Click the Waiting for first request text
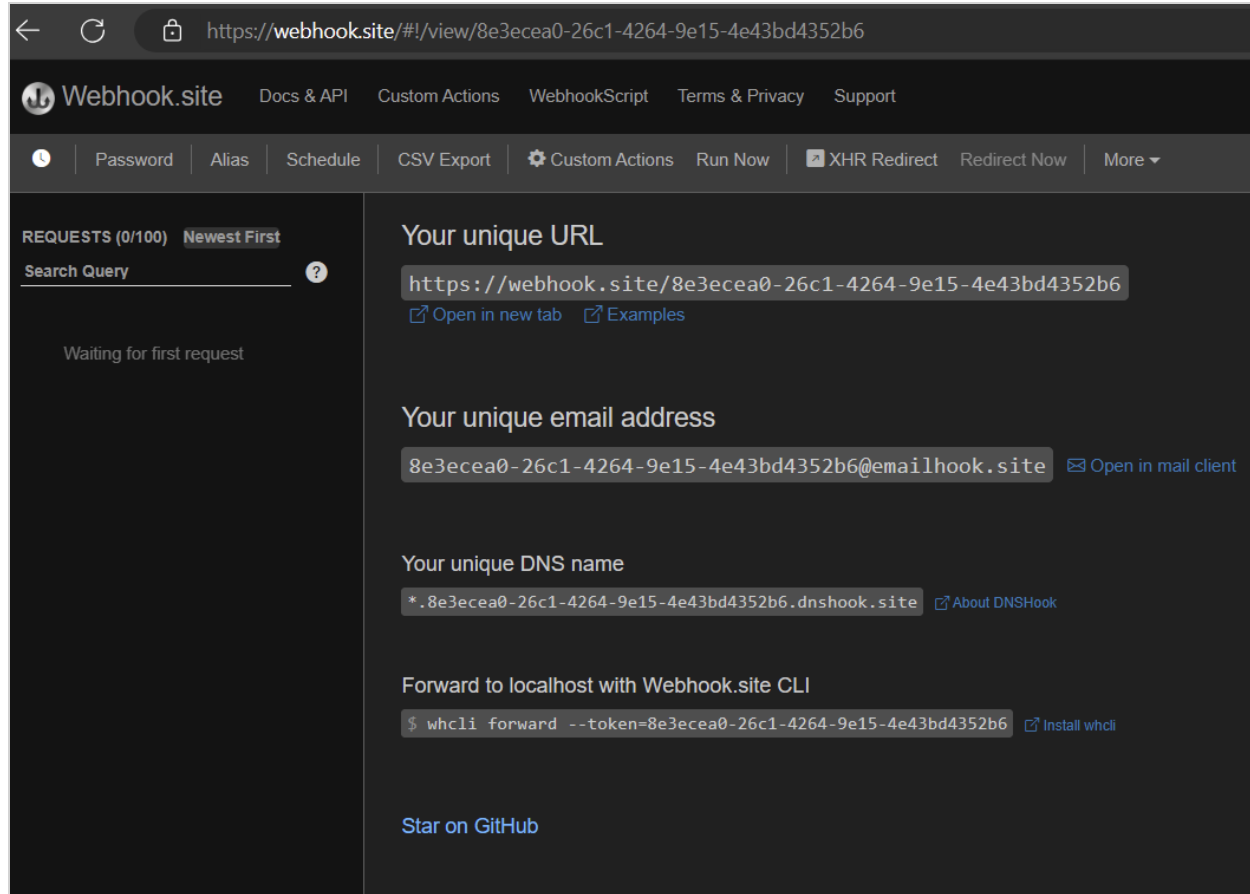This screenshot has height=894, width=1250. [x=154, y=353]
